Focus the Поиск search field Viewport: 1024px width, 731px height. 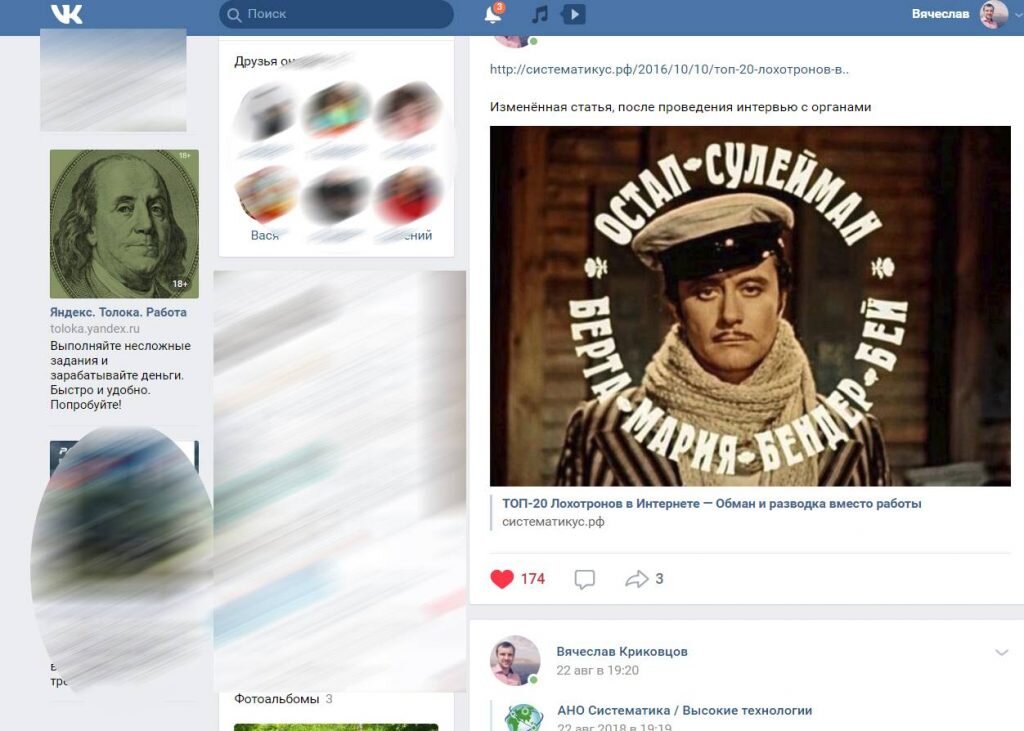(336, 14)
